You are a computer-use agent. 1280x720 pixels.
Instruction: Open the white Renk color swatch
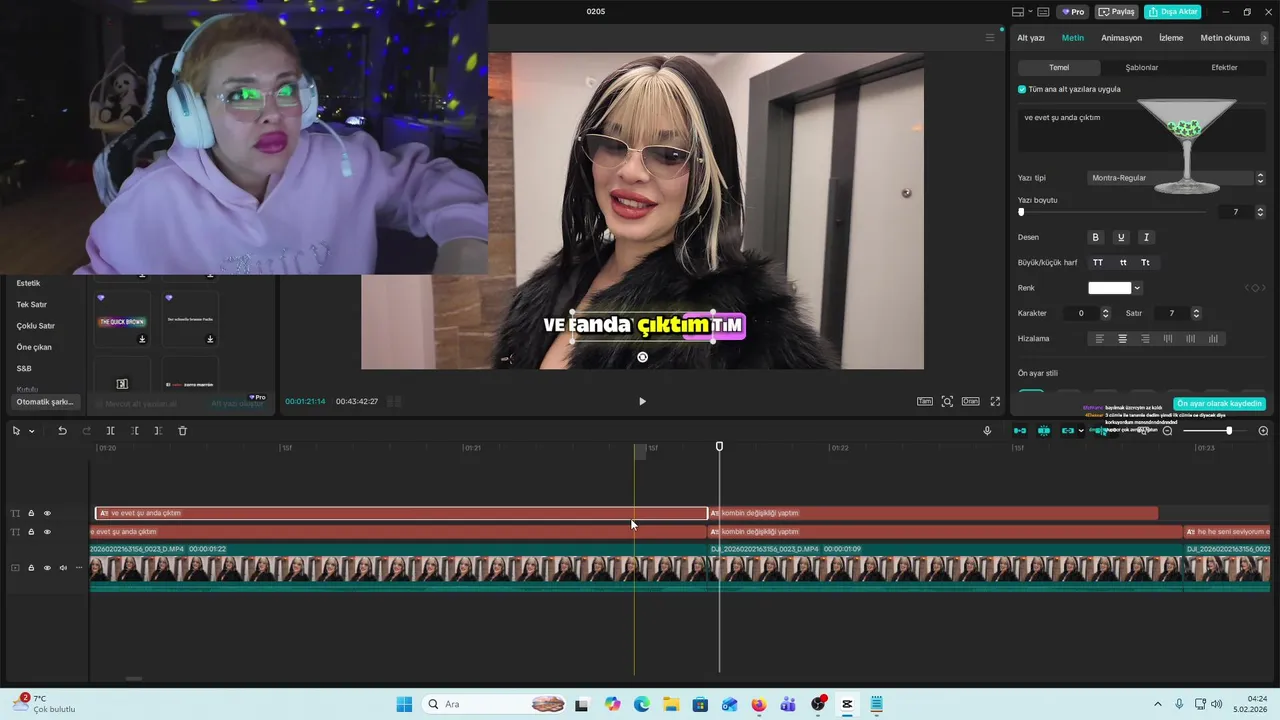(1109, 288)
